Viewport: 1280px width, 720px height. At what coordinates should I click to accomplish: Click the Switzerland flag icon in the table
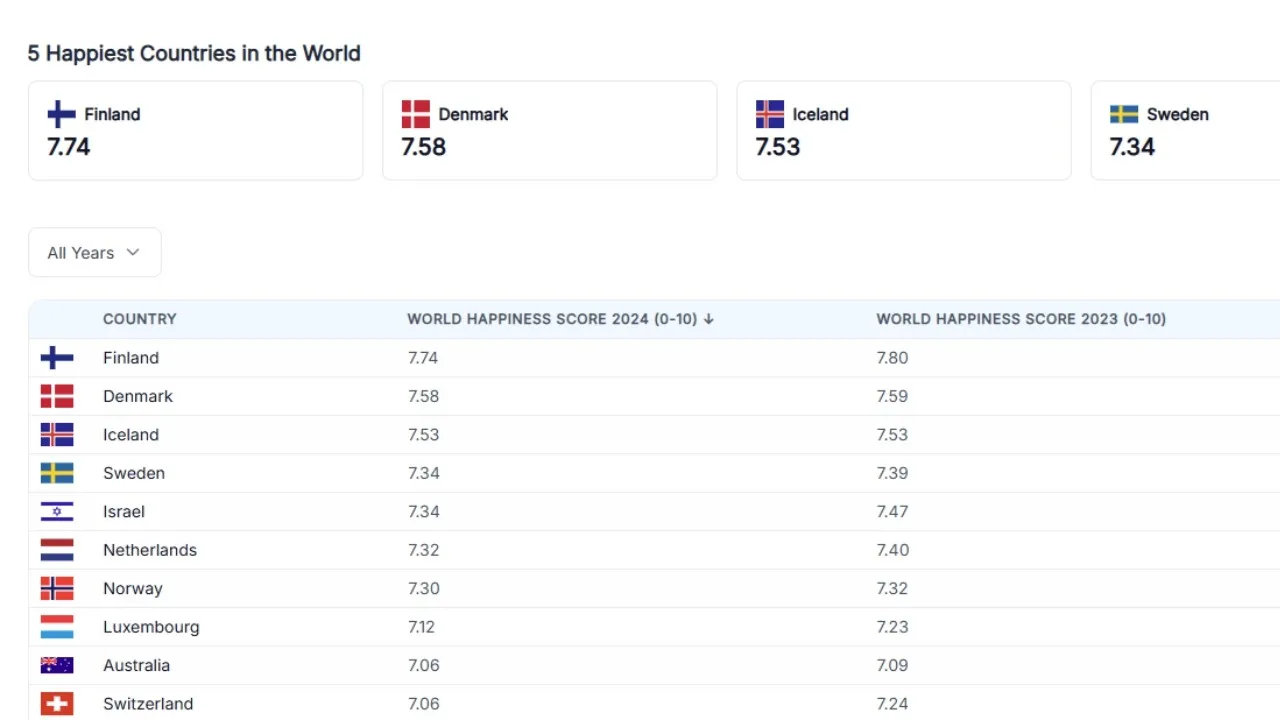(57, 703)
